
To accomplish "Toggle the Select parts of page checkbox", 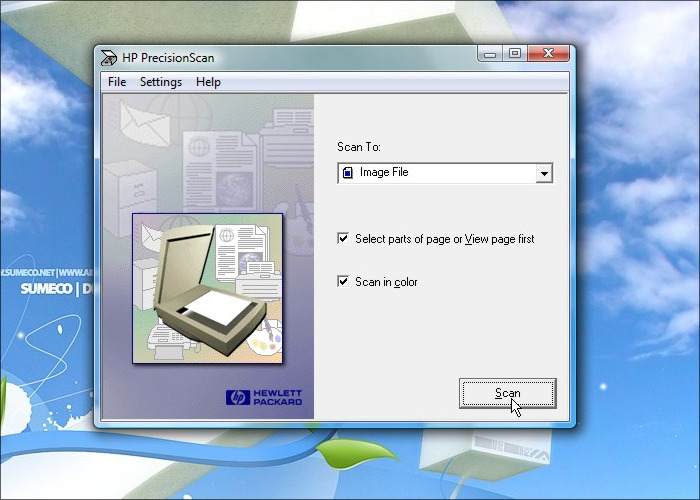I will [x=344, y=239].
